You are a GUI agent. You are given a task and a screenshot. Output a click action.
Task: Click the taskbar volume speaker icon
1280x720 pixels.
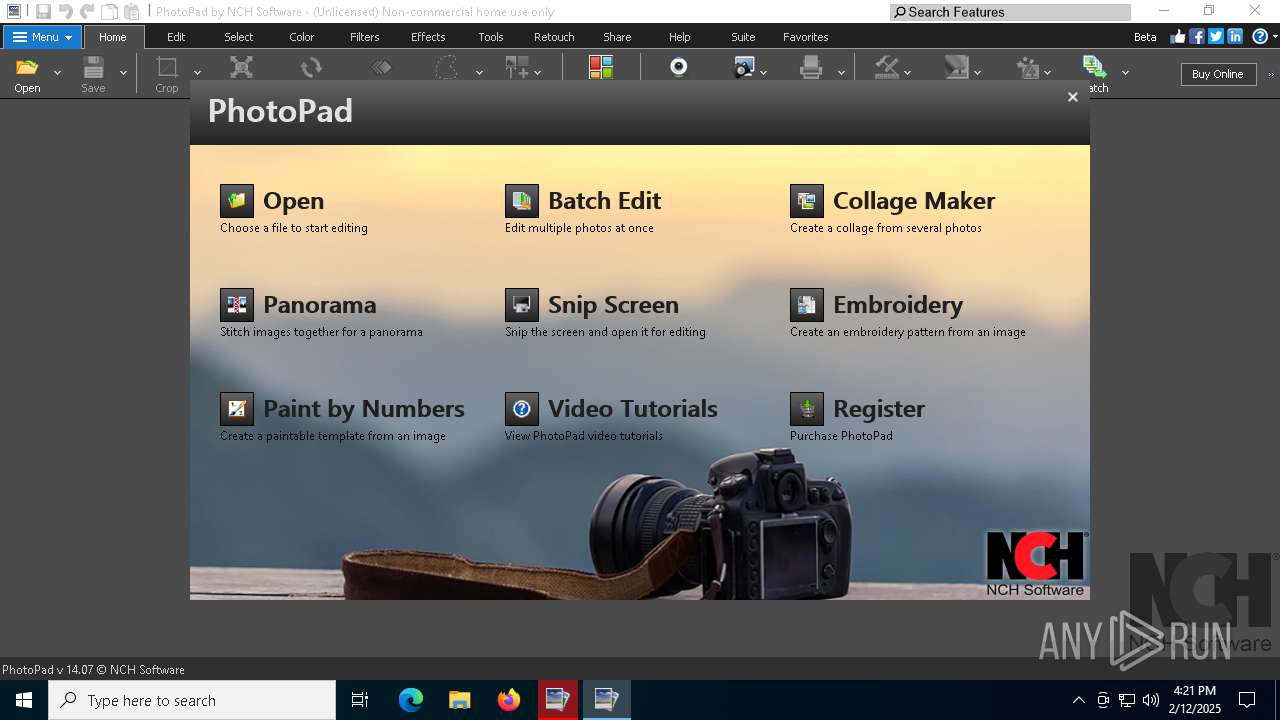click(x=1151, y=700)
